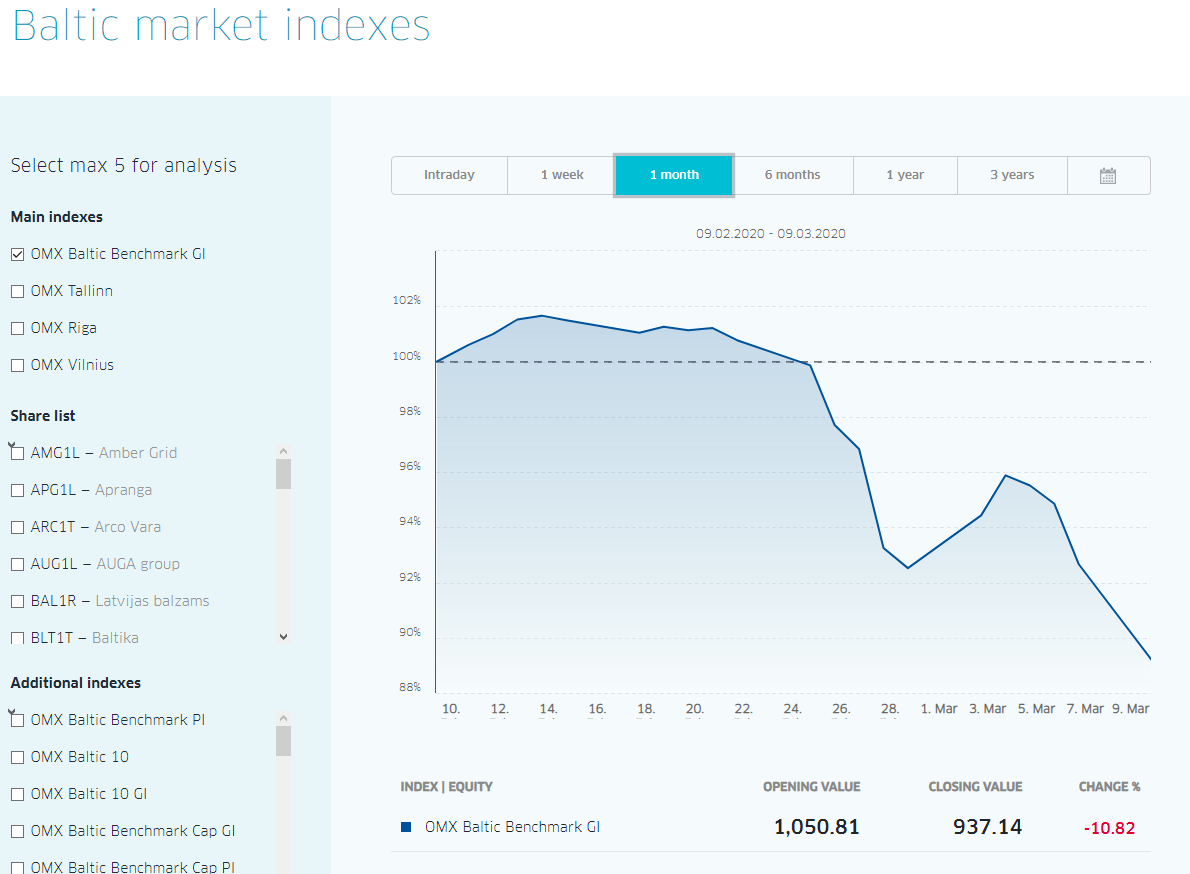Click the OPENING VALUE column header

[x=811, y=787]
